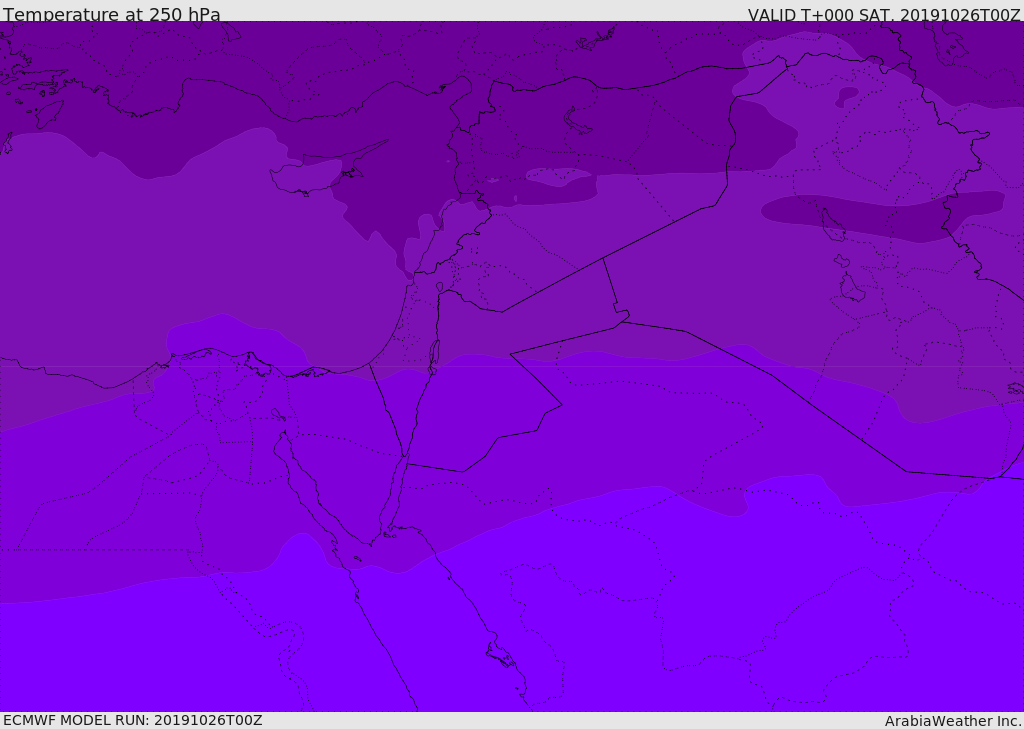Click the 'Temperature at 250 hPa' title text
1024x729 pixels.
coord(112,14)
